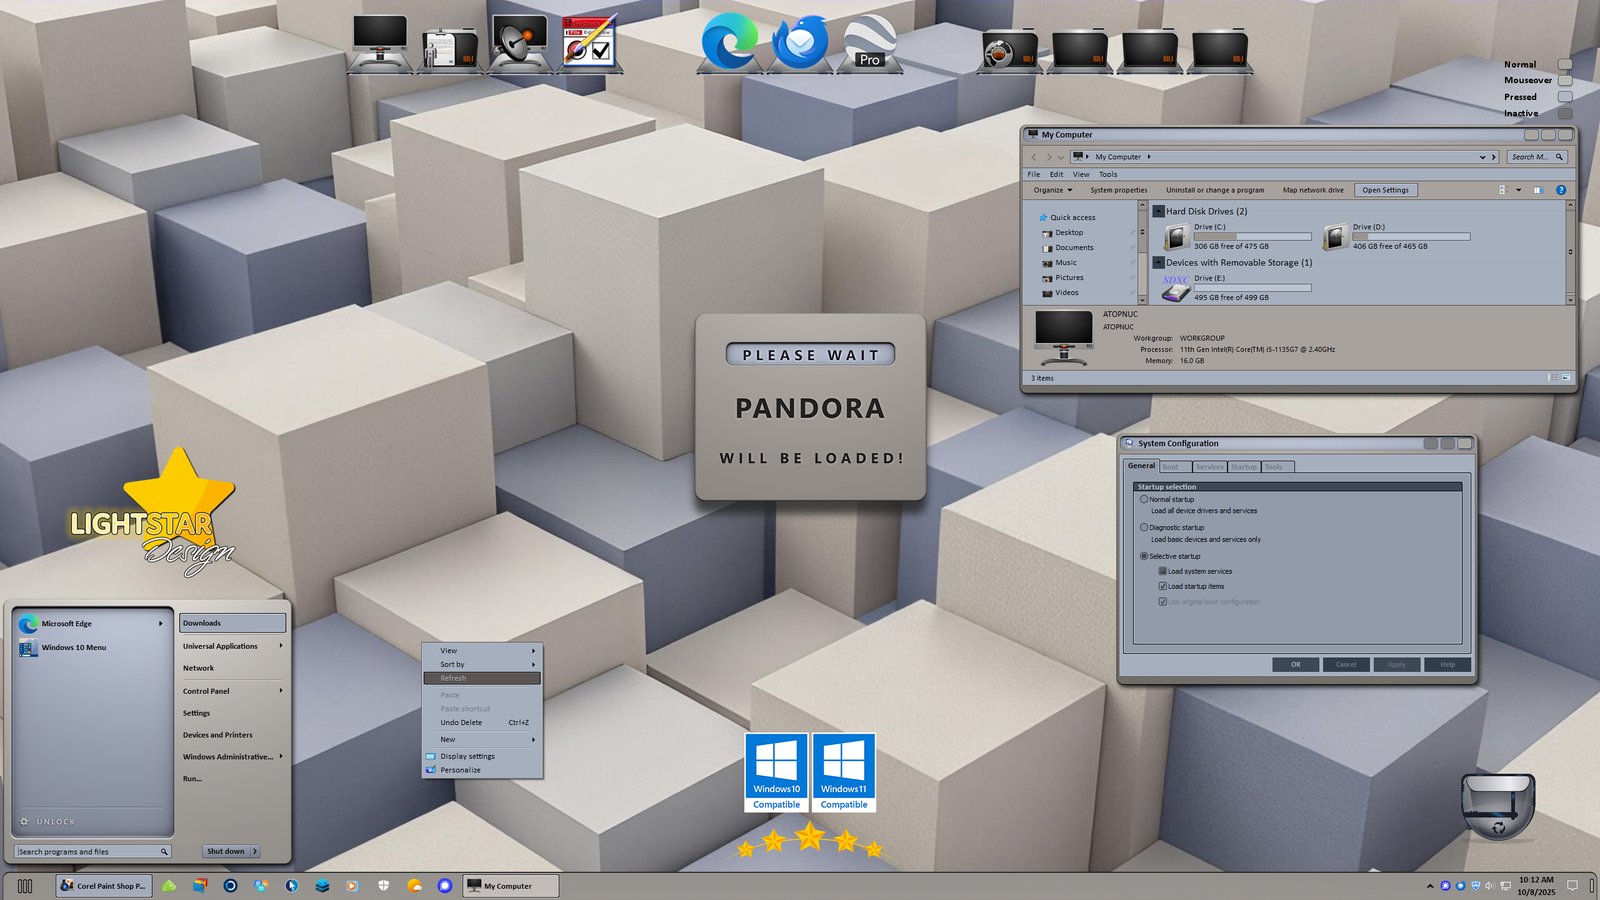The height and width of the screenshot is (900, 1600).
Task: Choose Diagnostic startup option
Action: pos(1144,527)
